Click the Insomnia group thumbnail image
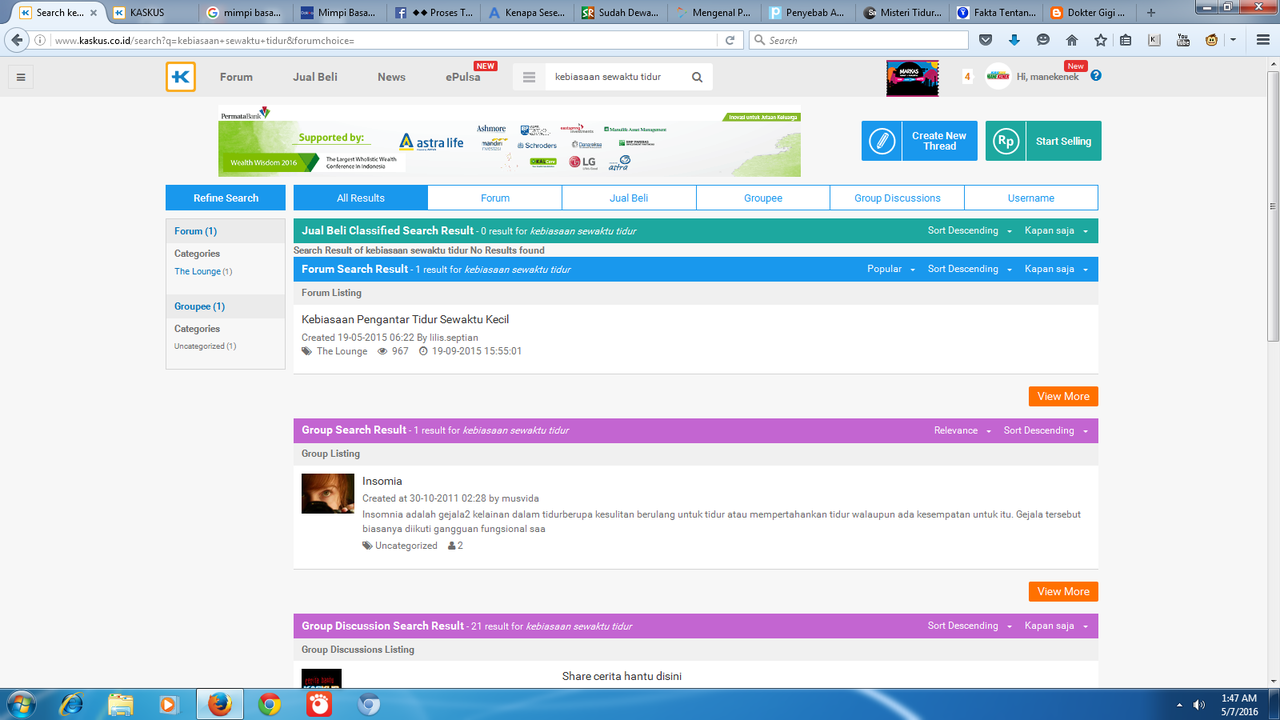 328,494
